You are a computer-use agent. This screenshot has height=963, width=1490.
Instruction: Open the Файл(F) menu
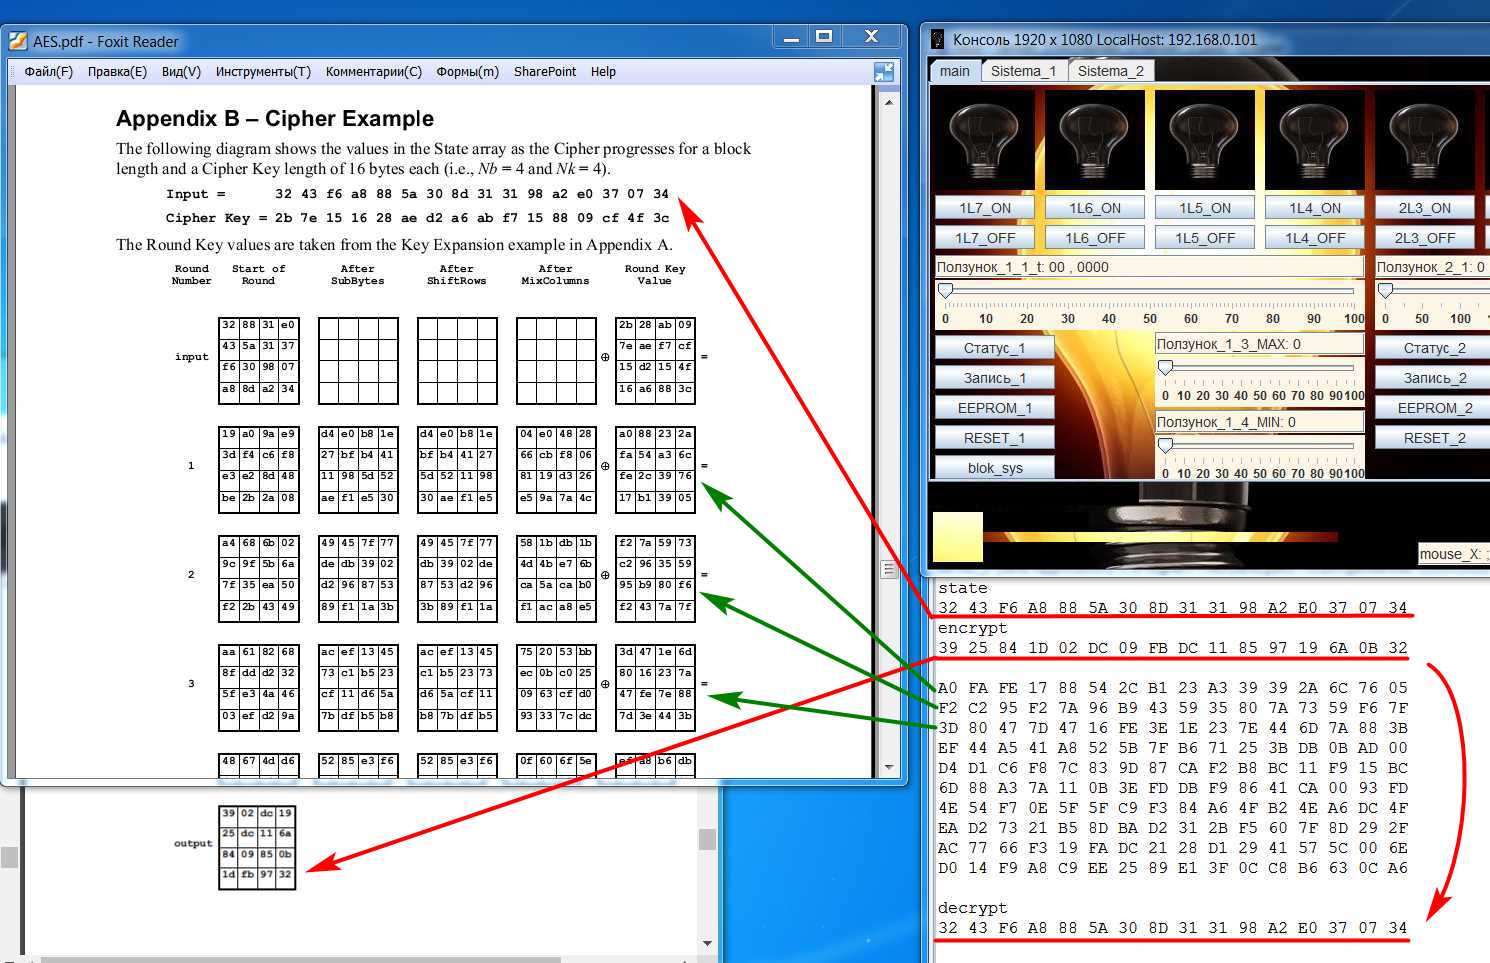48,72
